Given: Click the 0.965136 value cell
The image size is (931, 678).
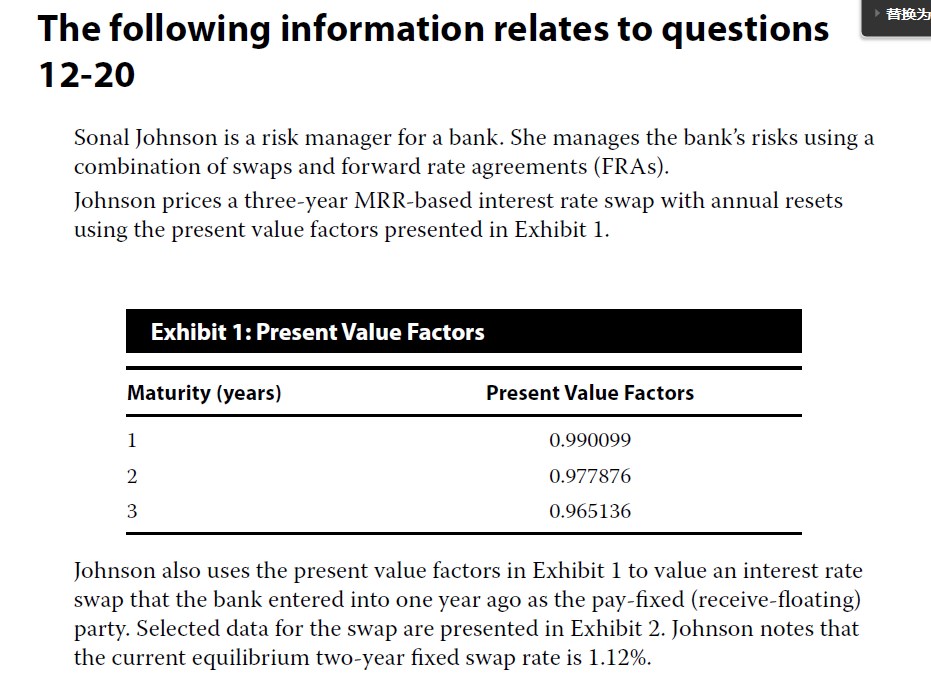Looking at the screenshot, I should 590,512.
